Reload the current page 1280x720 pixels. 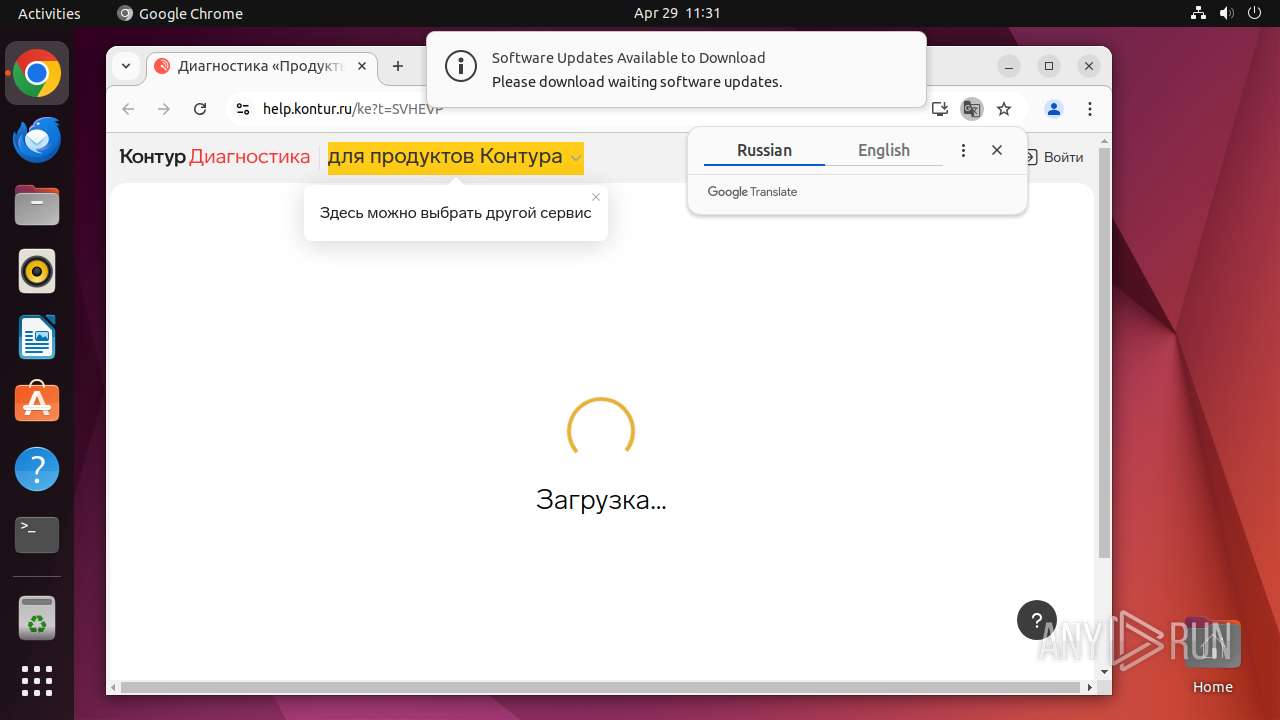tap(200, 109)
